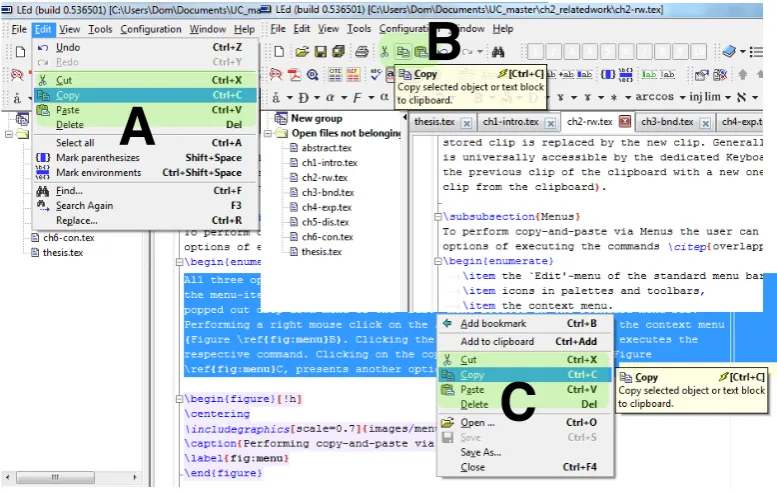Click the Open folder toolbar icon
Viewport: 777px width, 494px height.
[302, 52]
